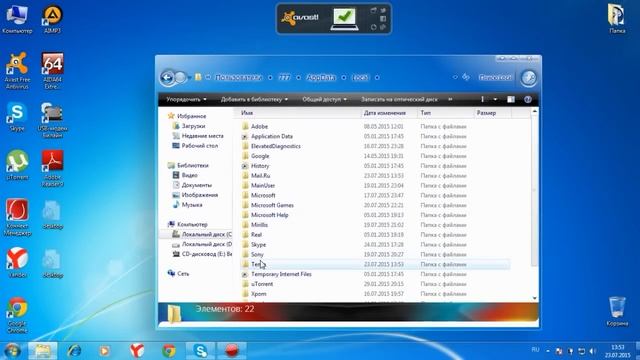This screenshot has height=360, width=640.
Task: Expand the toolbar overflow chevron
Action: pos(450,99)
